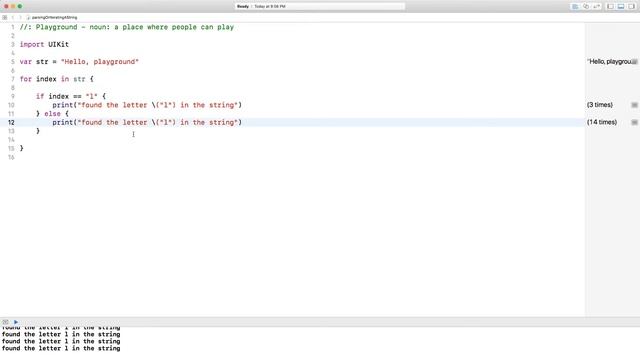
Task: Go forward in jump bar history
Action: click(20, 18)
